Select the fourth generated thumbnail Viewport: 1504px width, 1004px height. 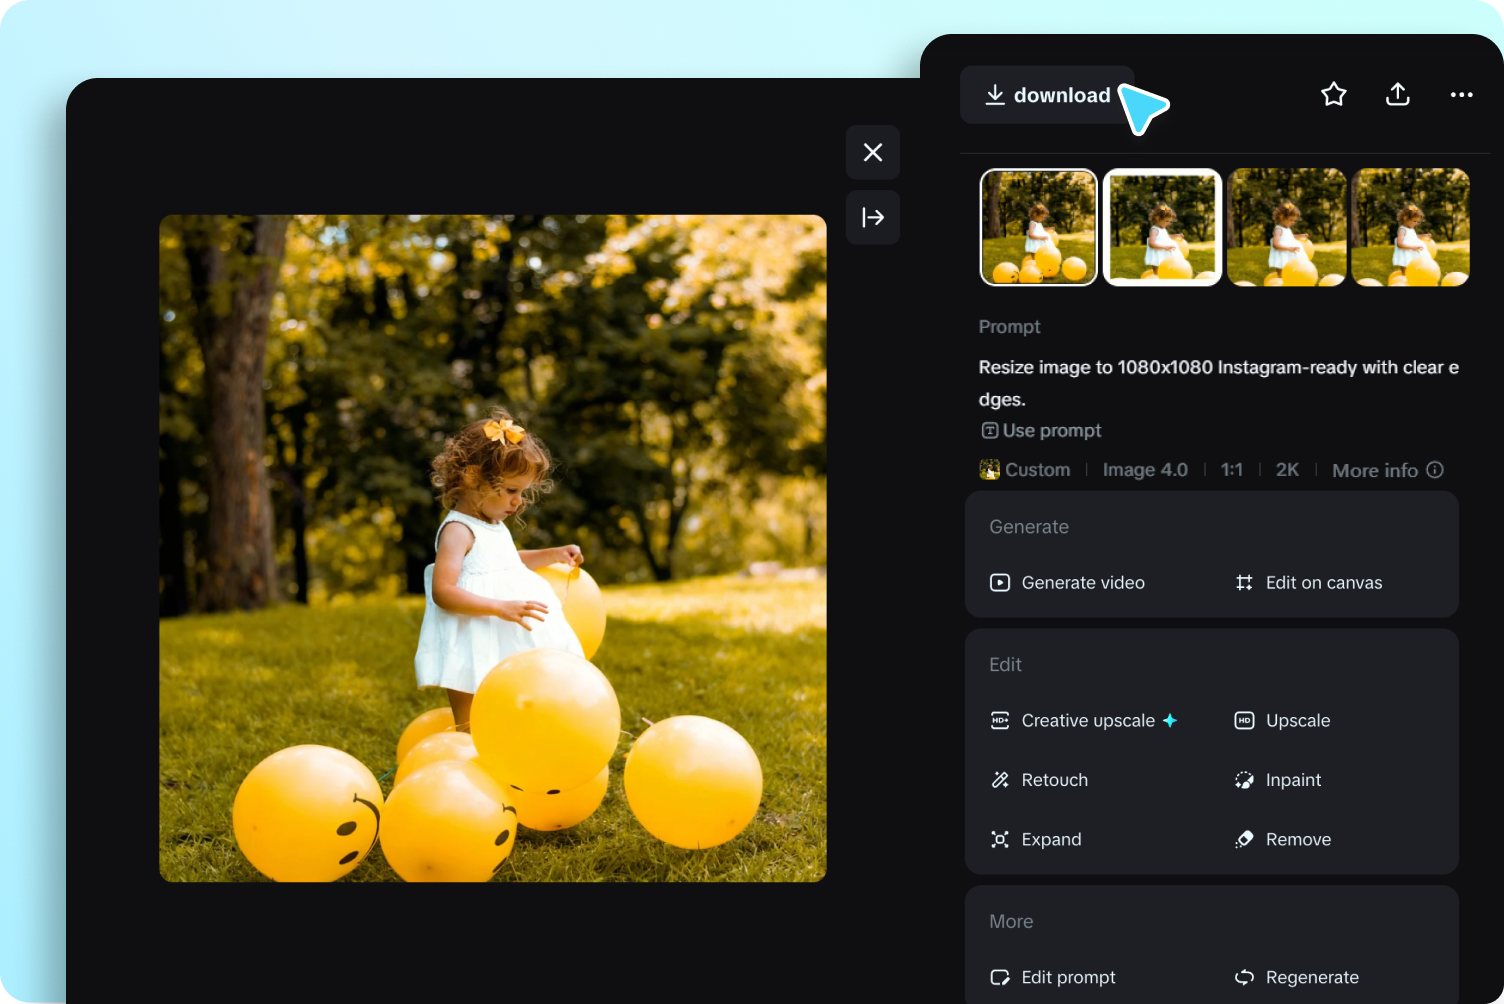(x=1411, y=227)
